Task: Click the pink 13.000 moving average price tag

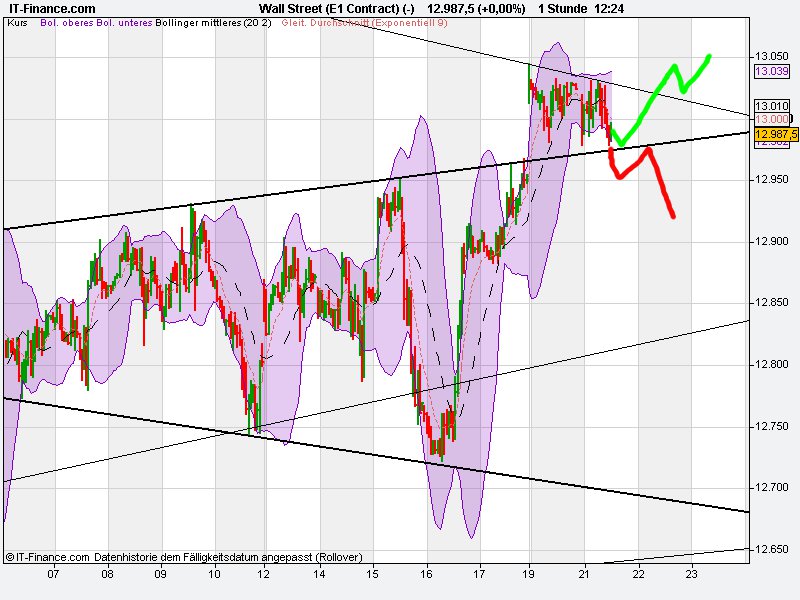Action: click(x=774, y=117)
